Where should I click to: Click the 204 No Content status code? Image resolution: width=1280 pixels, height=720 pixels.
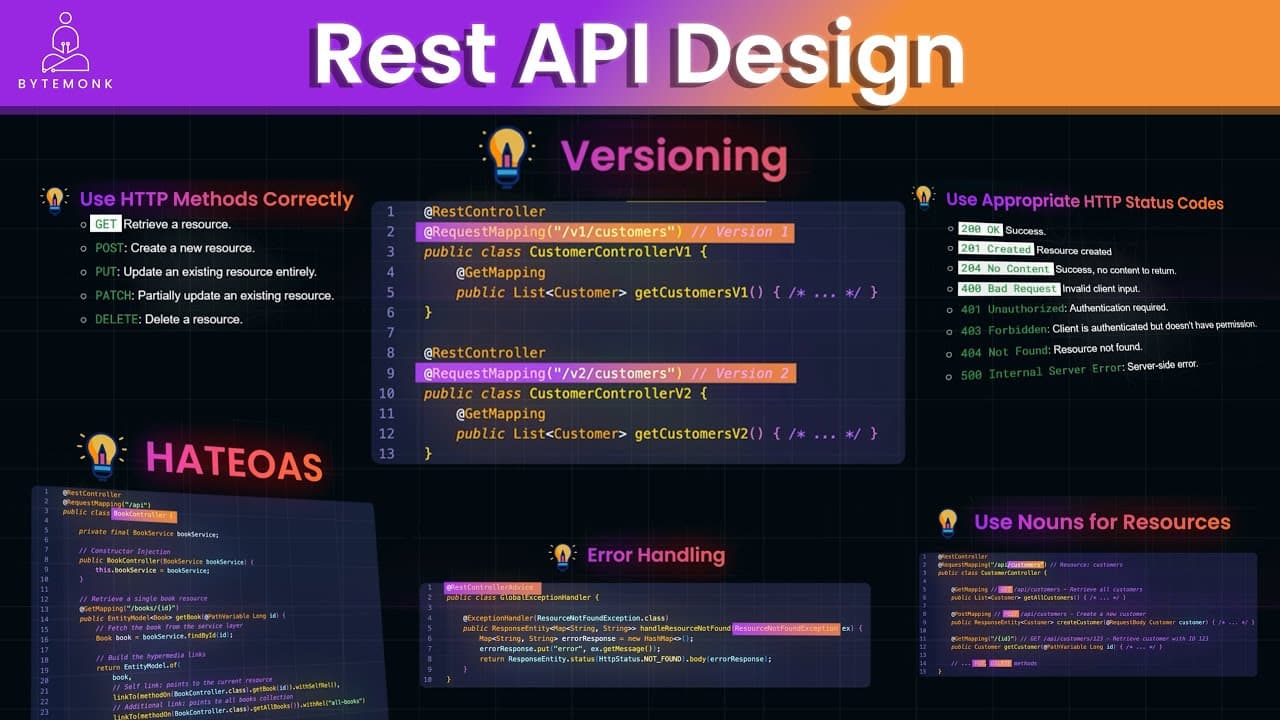pos(1005,269)
